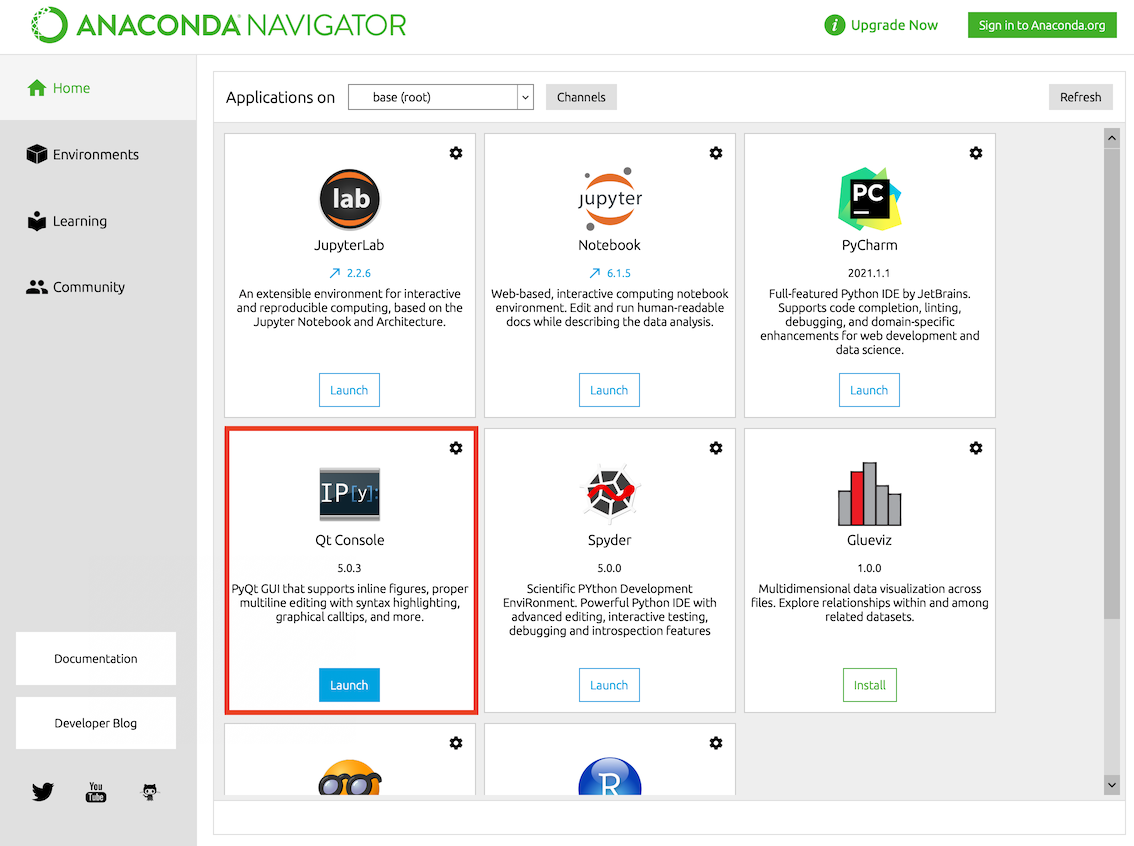Open the settings gear on the JupyterLab card
This screenshot has height=846, width=1134.
point(456,153)
